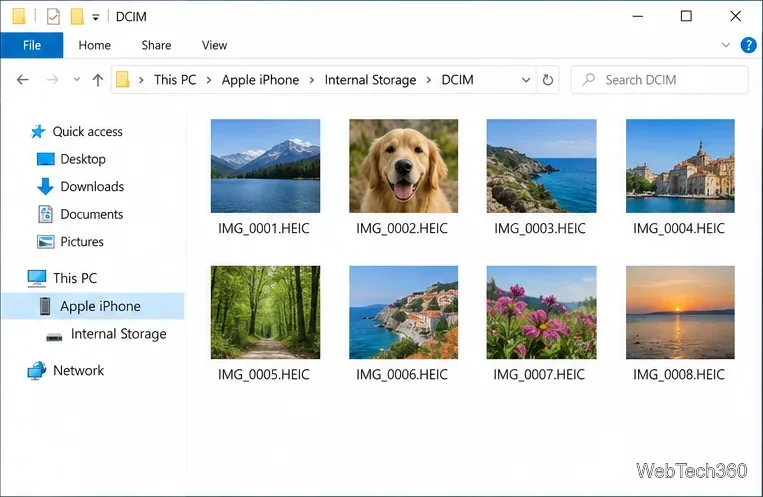Click the Network globe icon

(37, 370)
